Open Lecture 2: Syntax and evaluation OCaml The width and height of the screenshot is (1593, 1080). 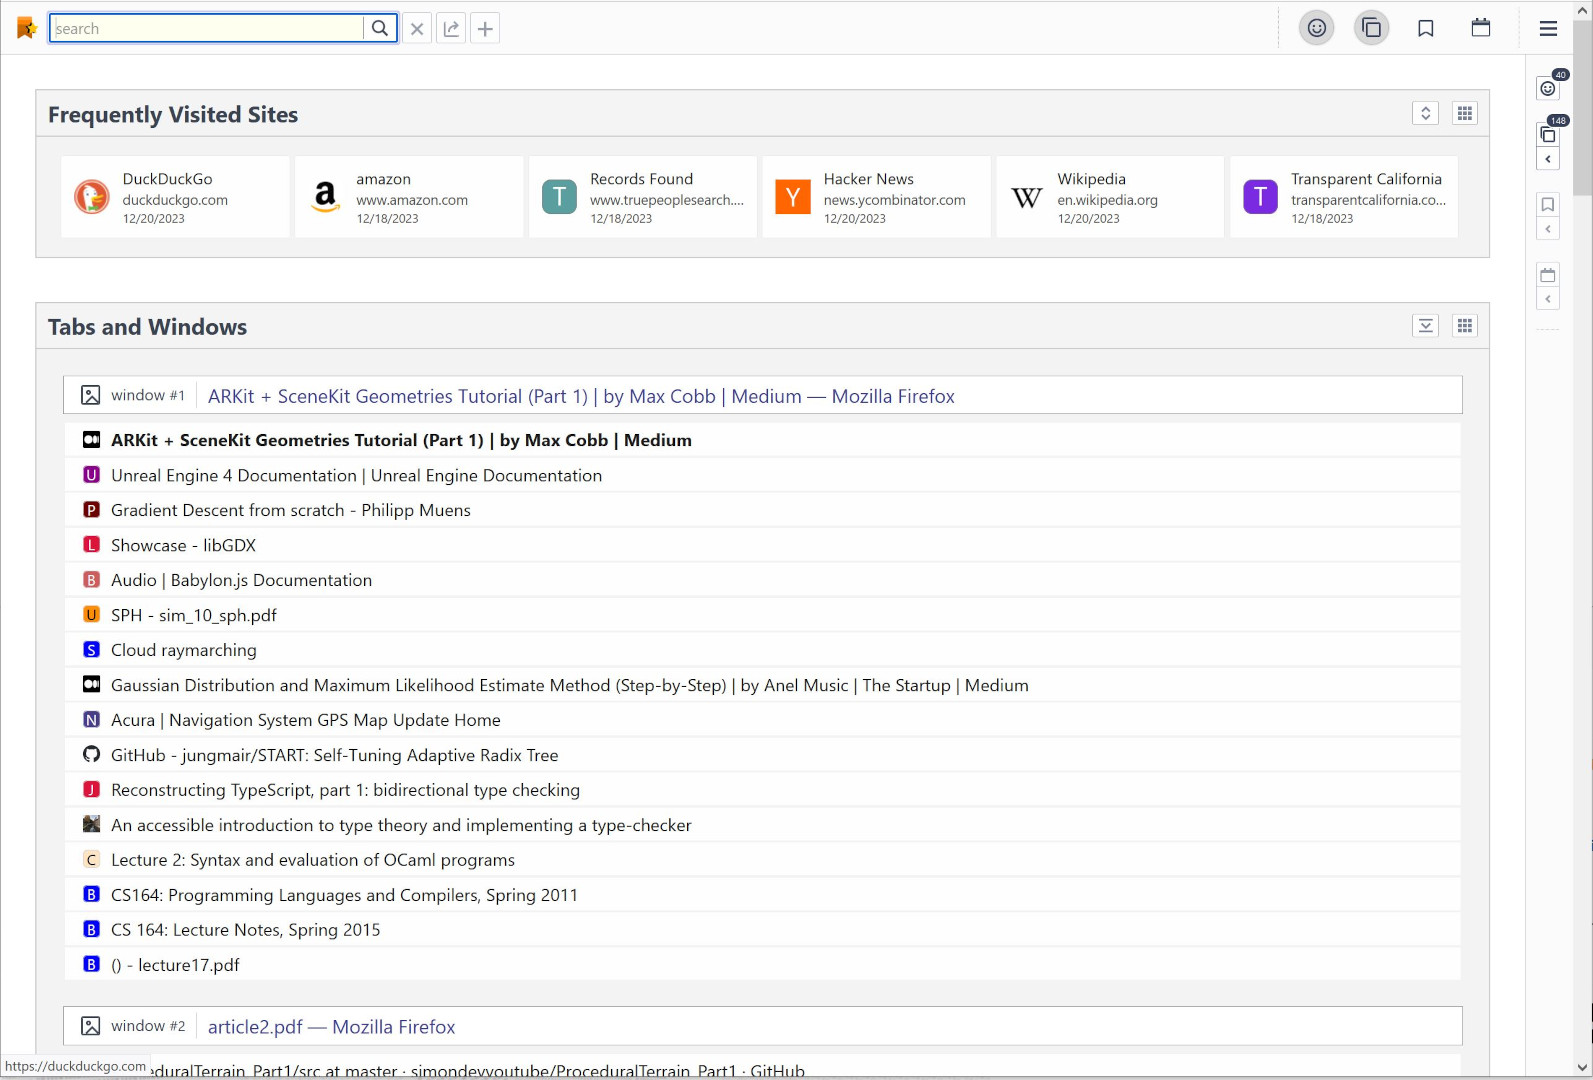762,860
